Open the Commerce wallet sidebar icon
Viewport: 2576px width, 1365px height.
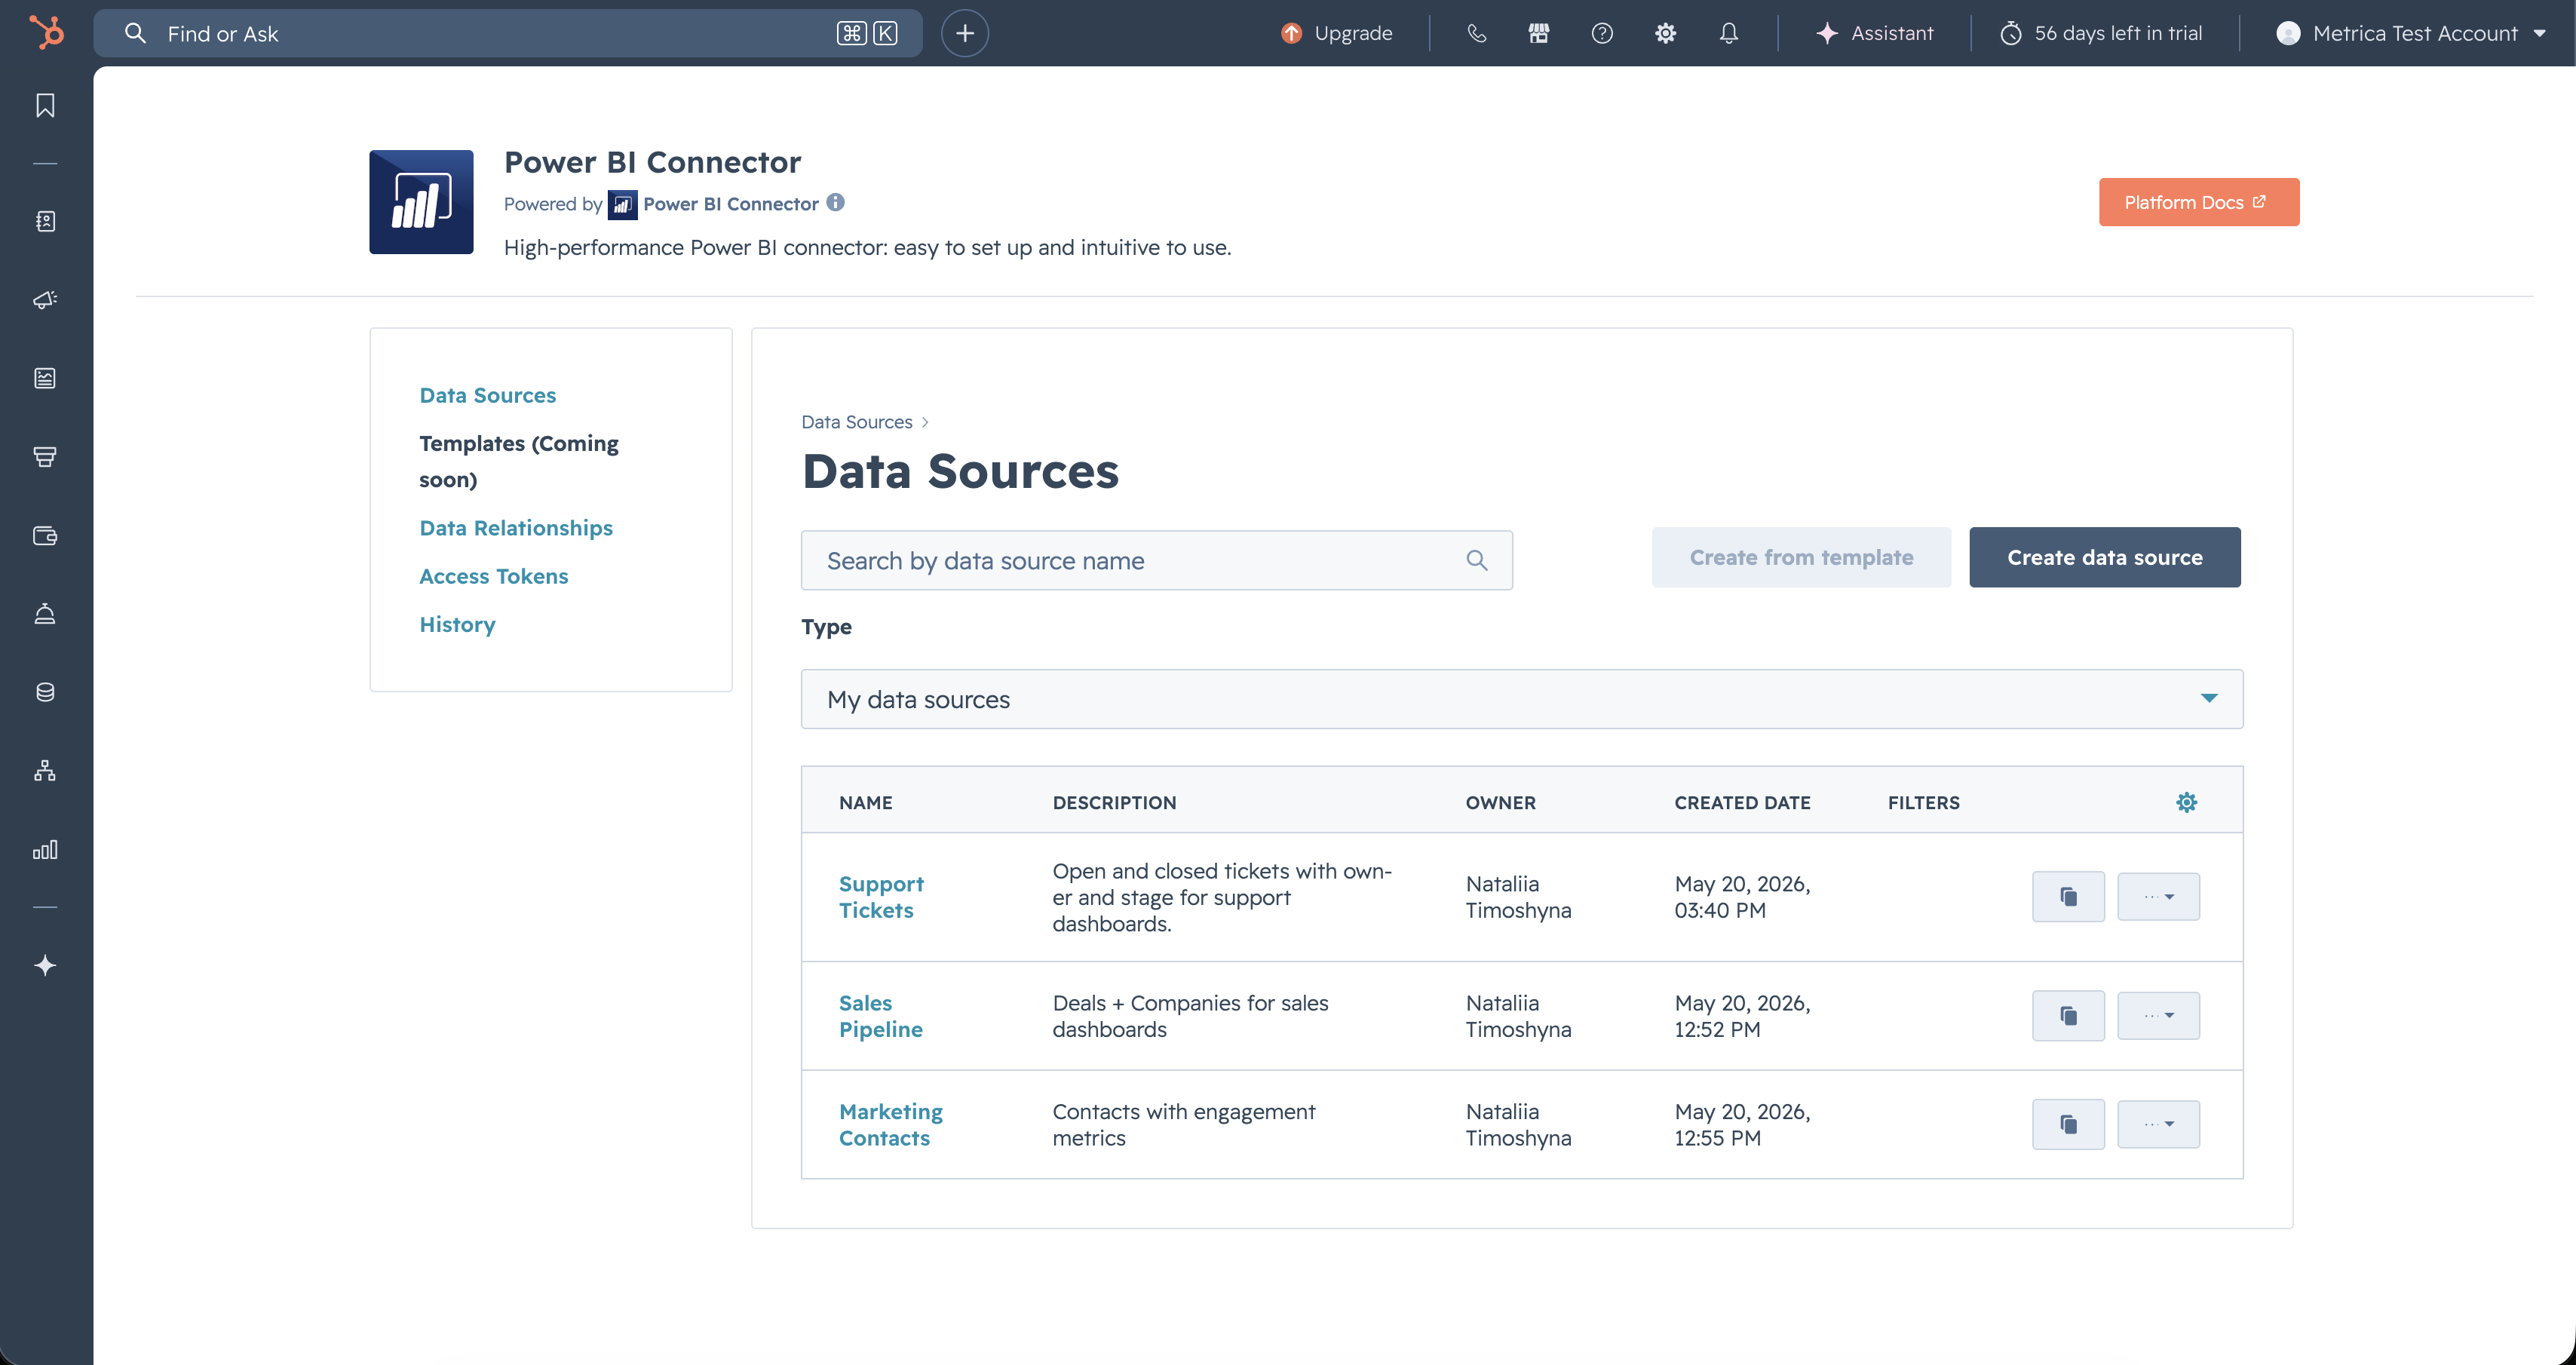coord(45,535)
